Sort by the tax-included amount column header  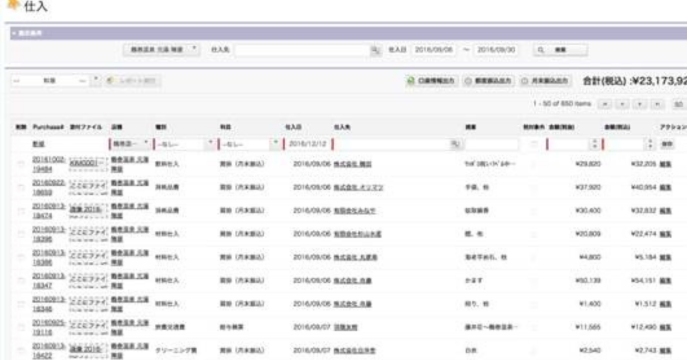(617, 127)
